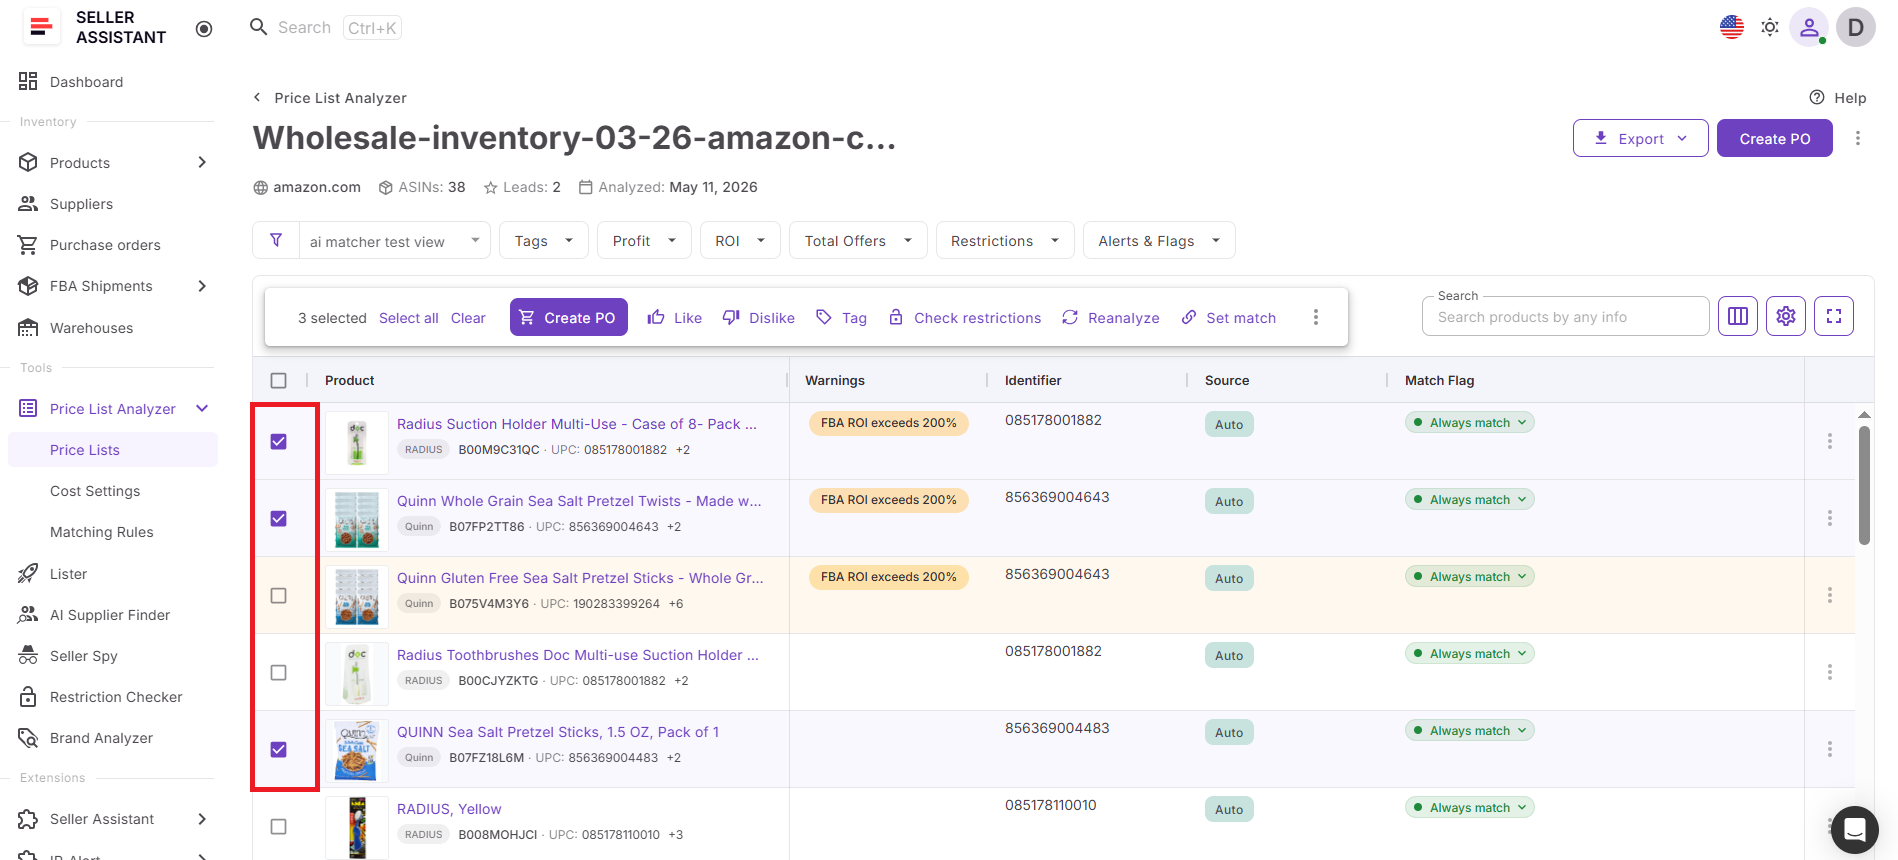Open the Profit filter dropdown
The image size is (1898, 860).
(x=645, y=240)
